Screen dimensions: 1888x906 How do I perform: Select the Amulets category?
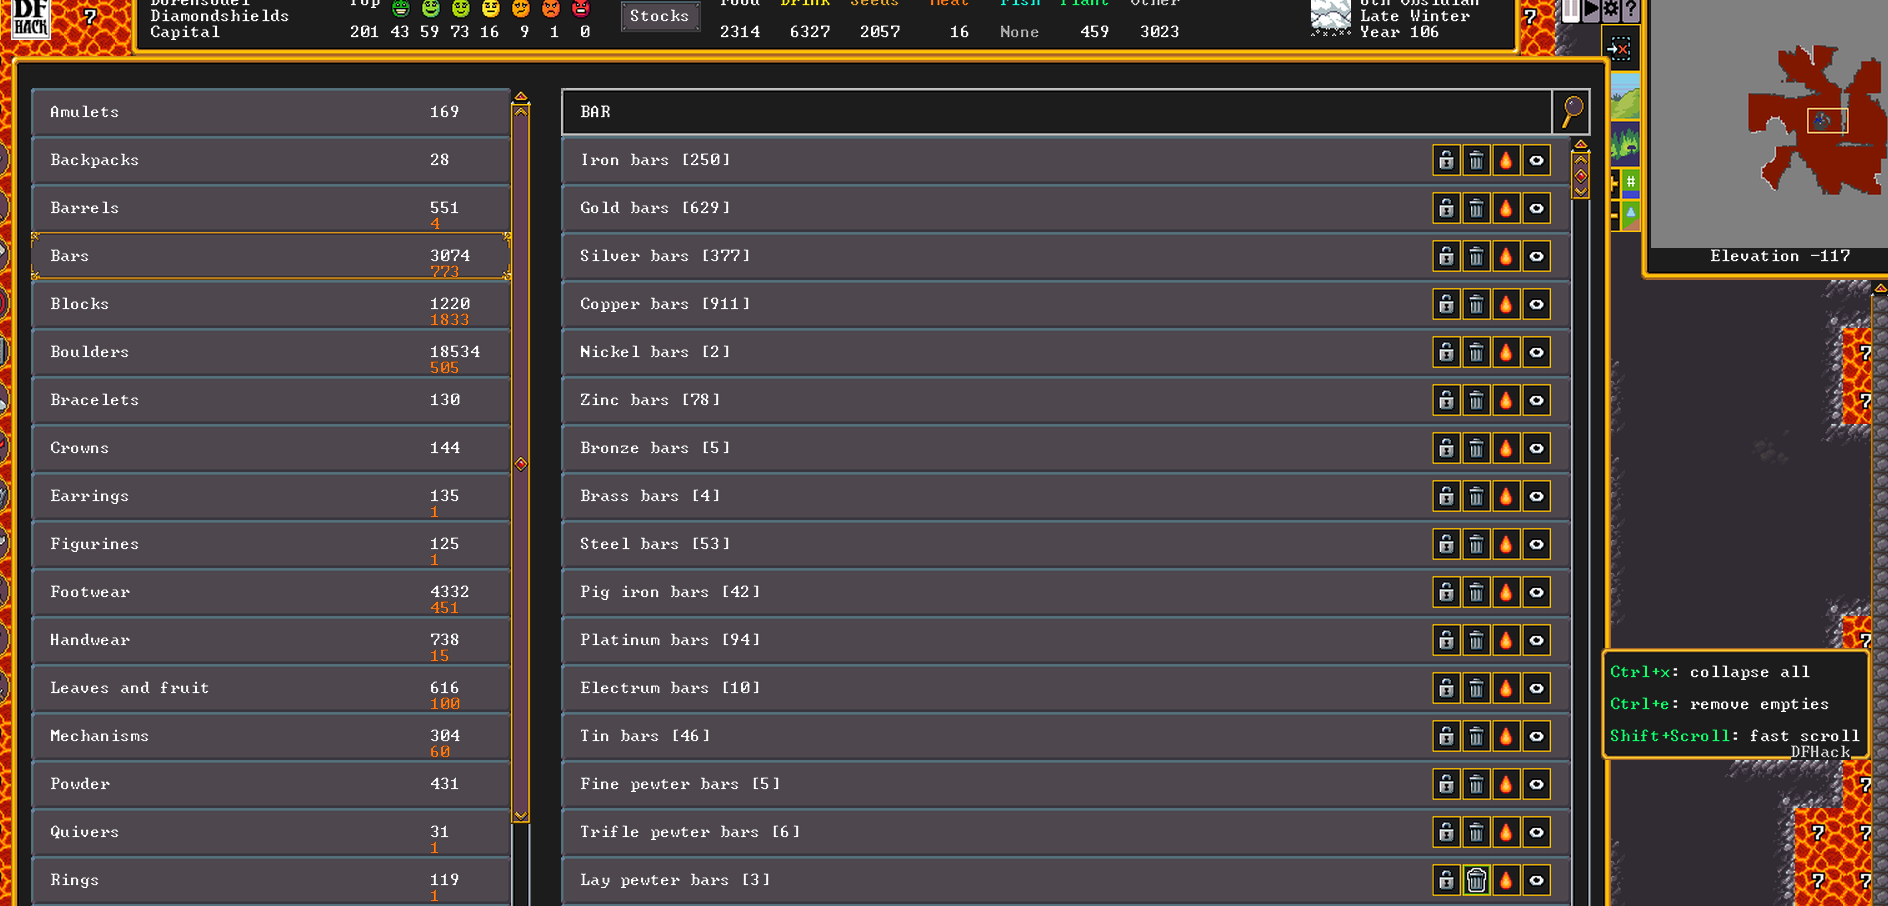[x=271, y=112]
